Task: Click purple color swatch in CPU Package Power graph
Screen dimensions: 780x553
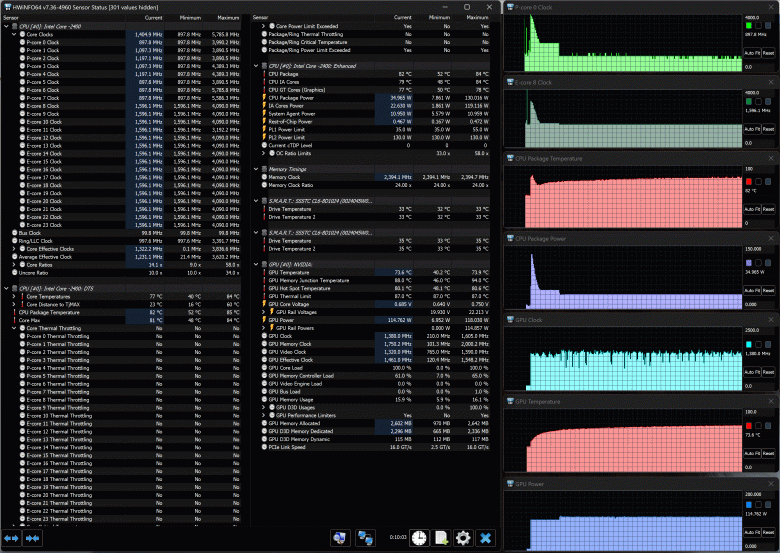Action: (x=749, y=263)
